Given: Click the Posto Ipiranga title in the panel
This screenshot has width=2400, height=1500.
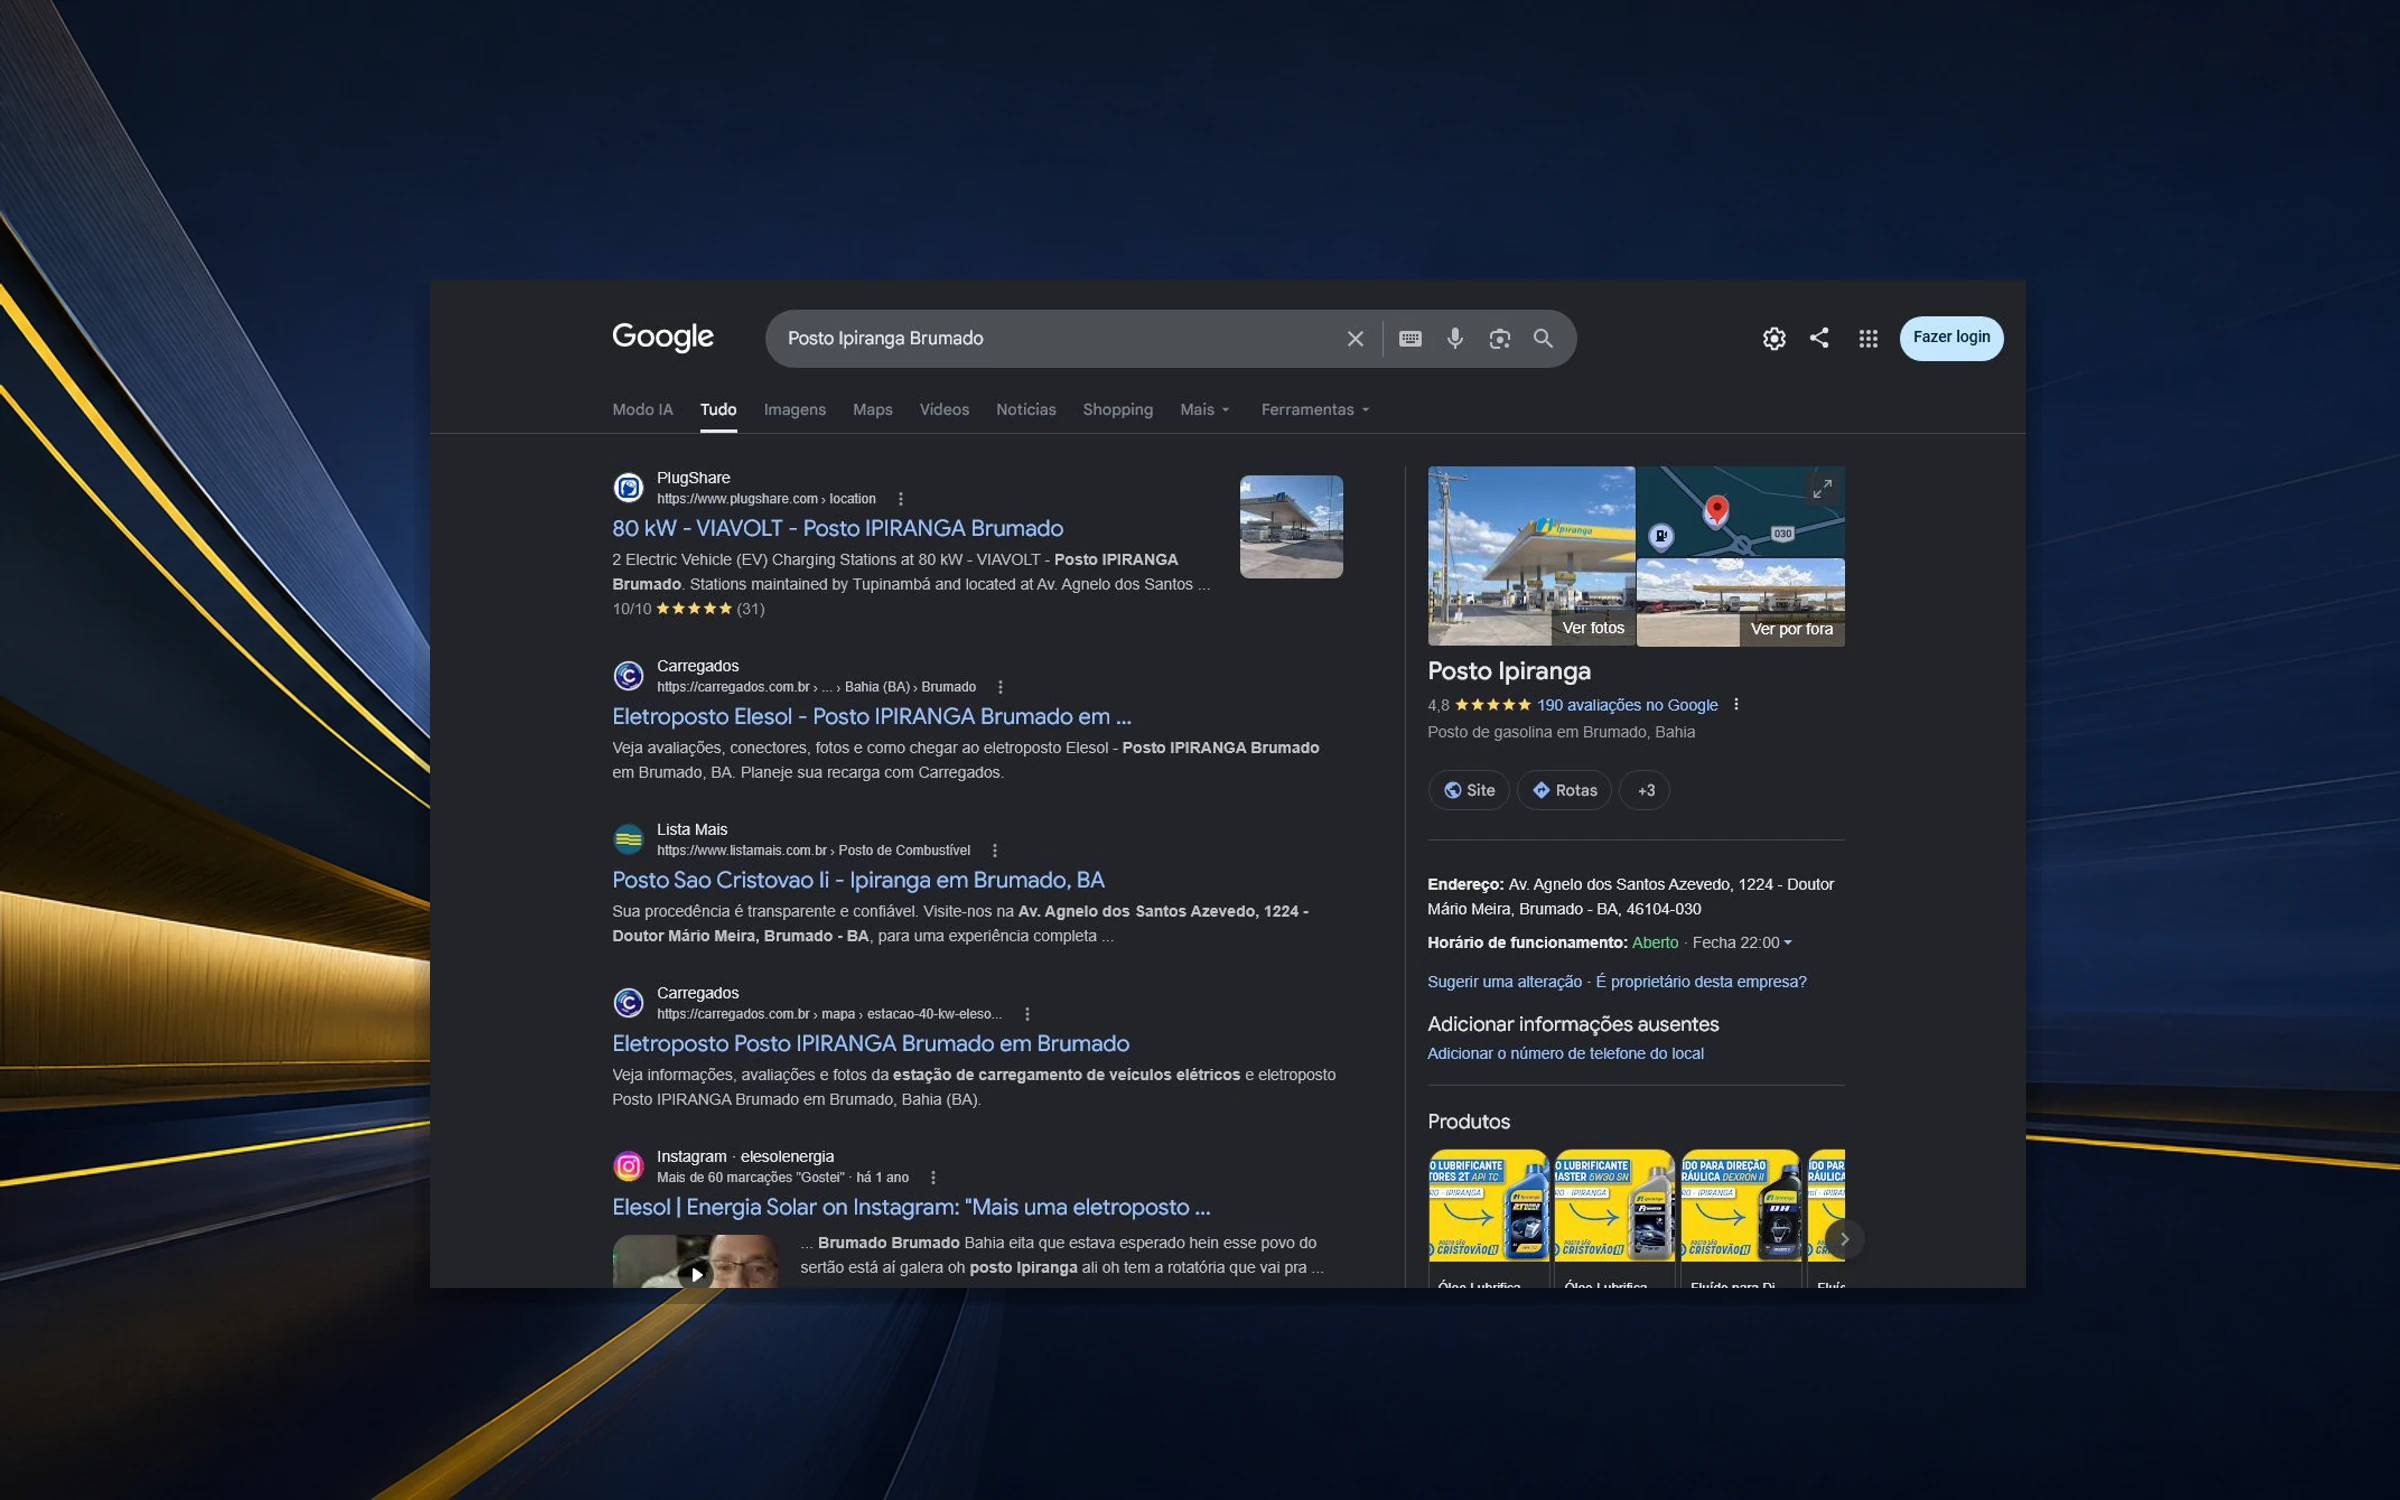Looking at the screenshot, I should [1509, 671].
